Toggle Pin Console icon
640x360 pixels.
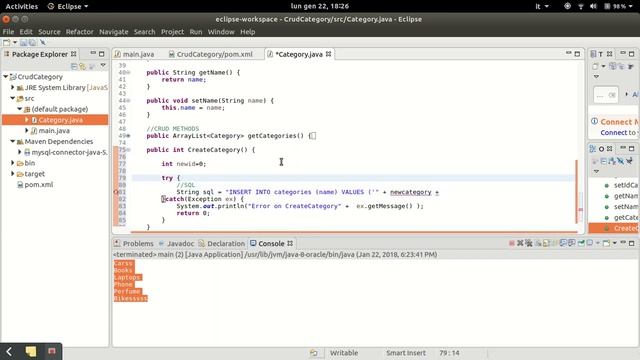[x=581, y=243]
